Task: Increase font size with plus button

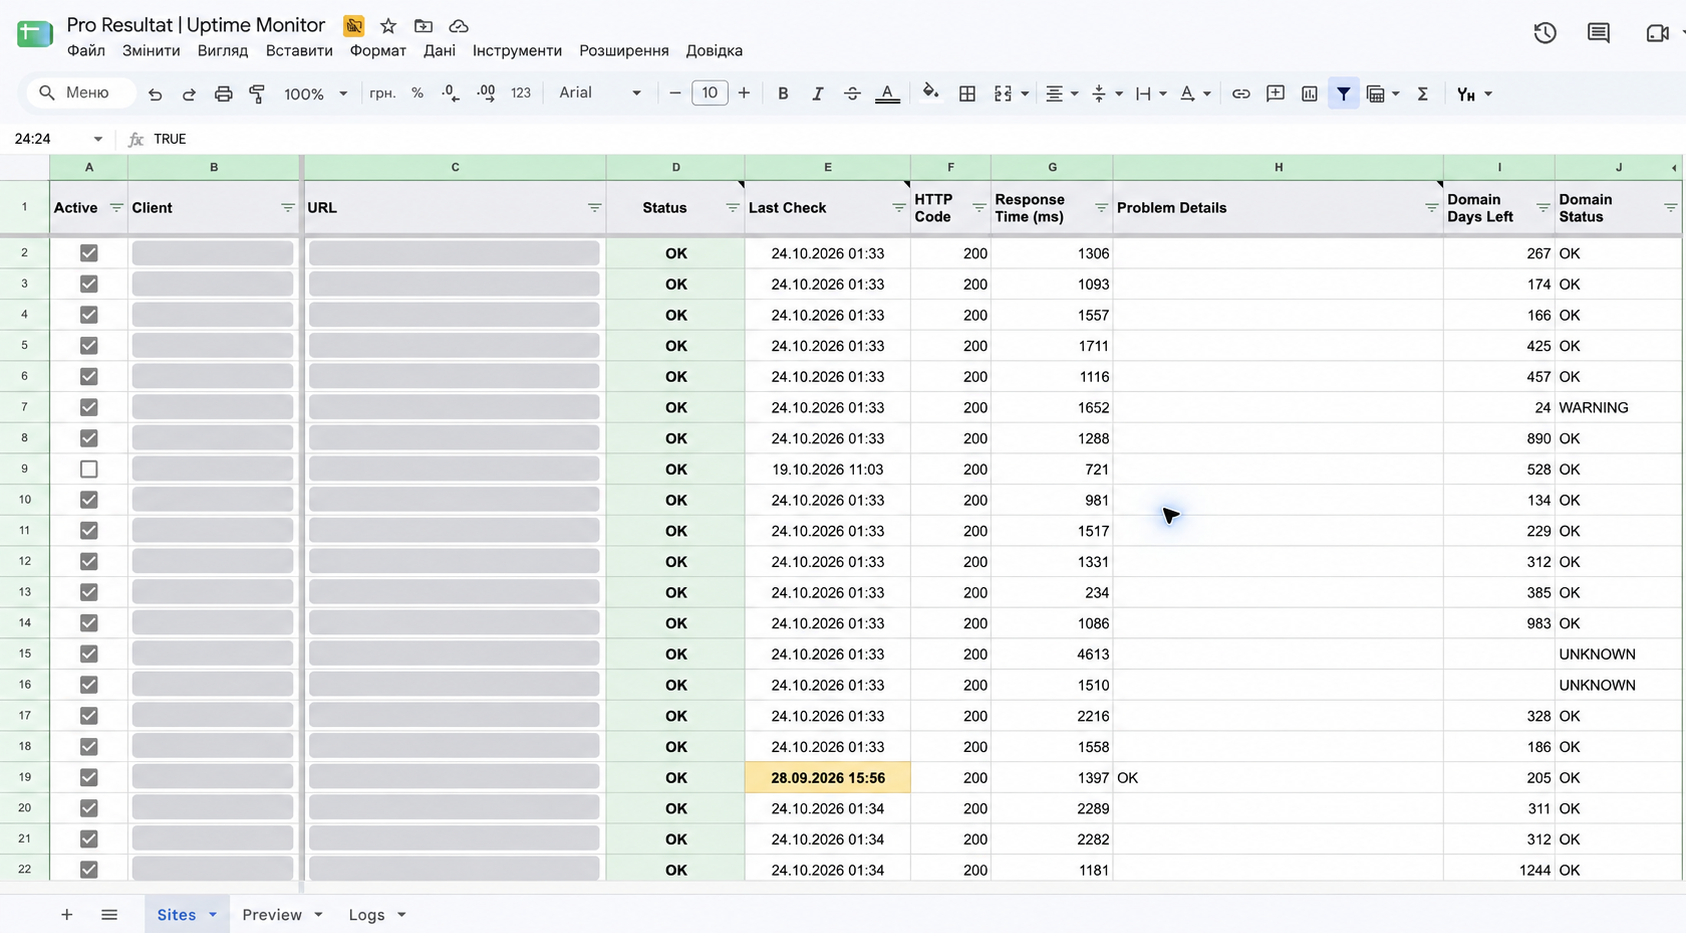Action: (744, 93)
